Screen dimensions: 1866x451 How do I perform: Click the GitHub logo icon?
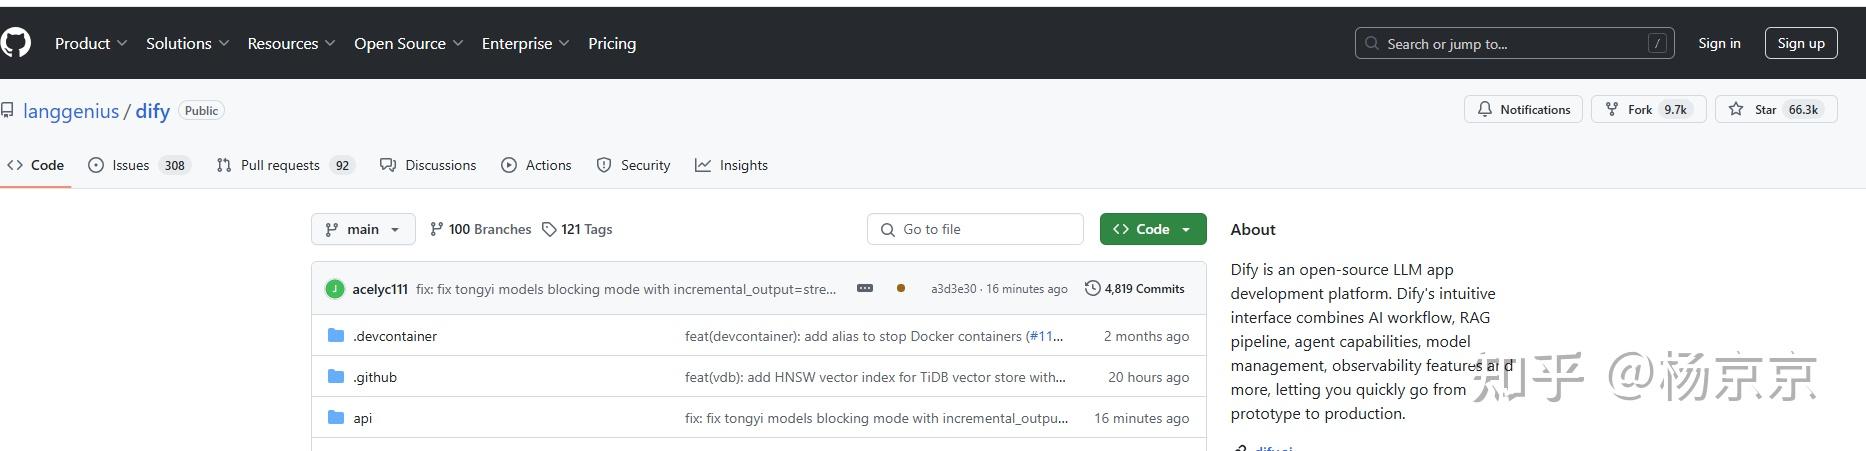click(x=16, y=43)
